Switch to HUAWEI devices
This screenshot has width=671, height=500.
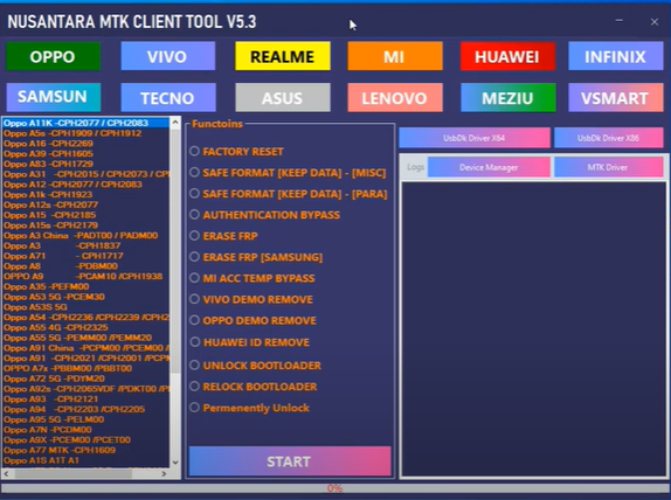pyautogui.click(x=508, y=56)
